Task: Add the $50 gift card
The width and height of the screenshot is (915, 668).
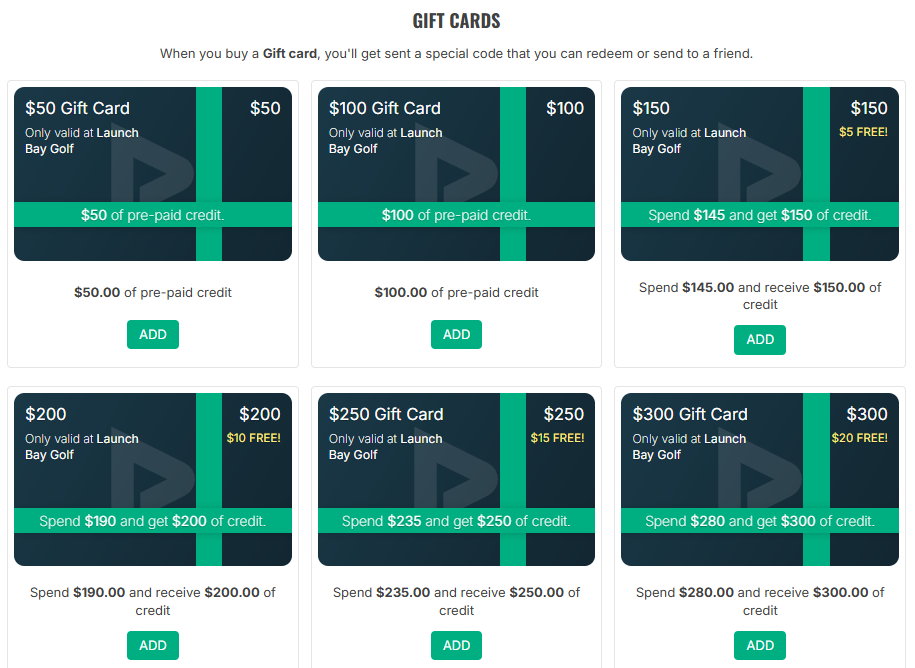Action: [153, 334]
